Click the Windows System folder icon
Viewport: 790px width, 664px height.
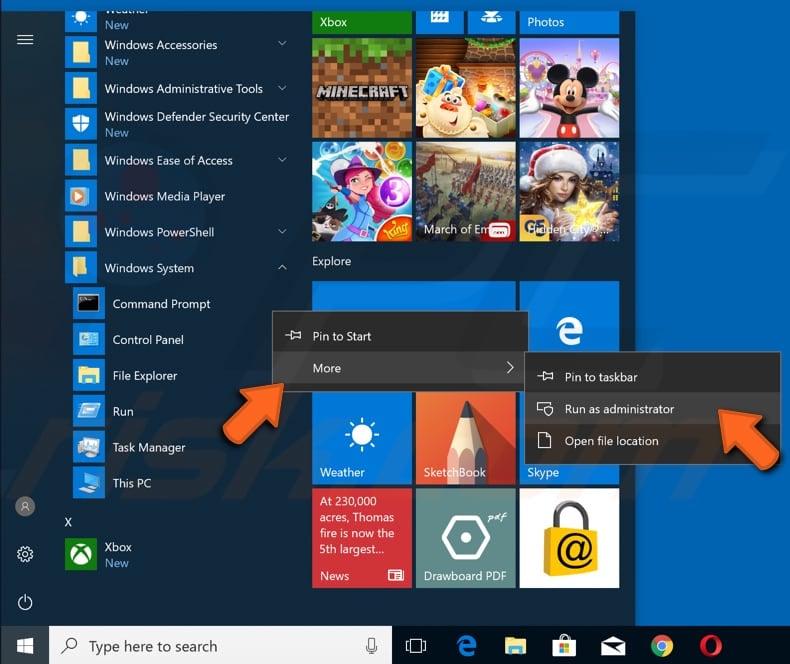click(81, 268)
